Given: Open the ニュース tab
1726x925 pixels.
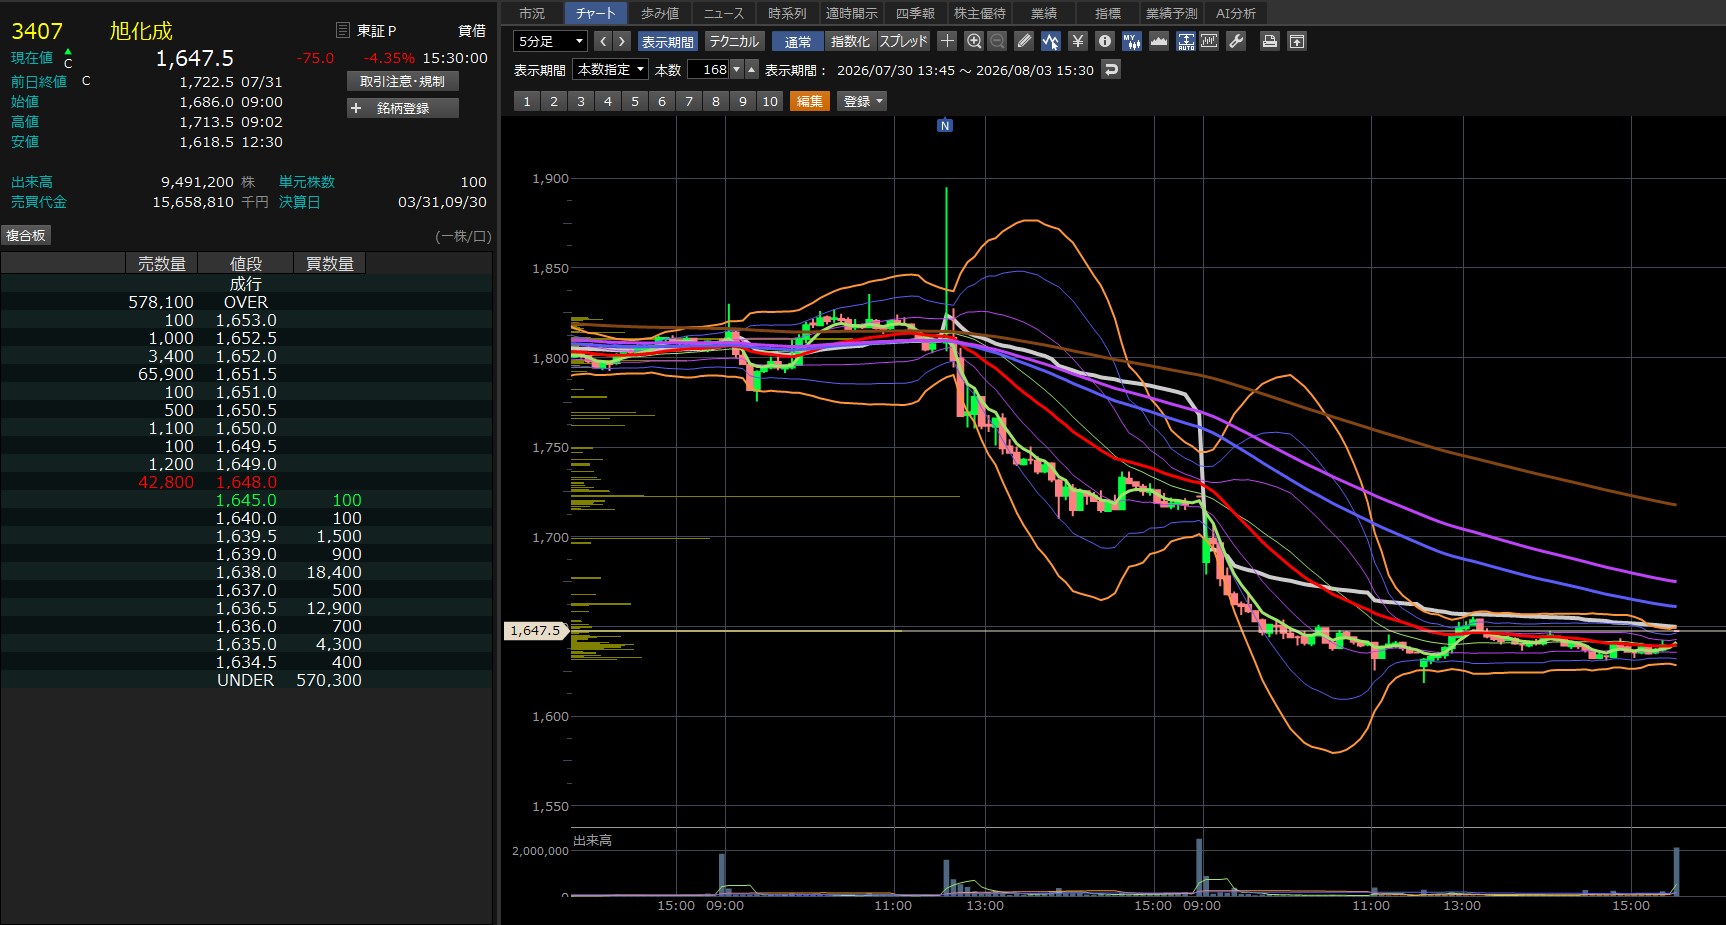Looking at the screenshot, I should click(724, 13).
